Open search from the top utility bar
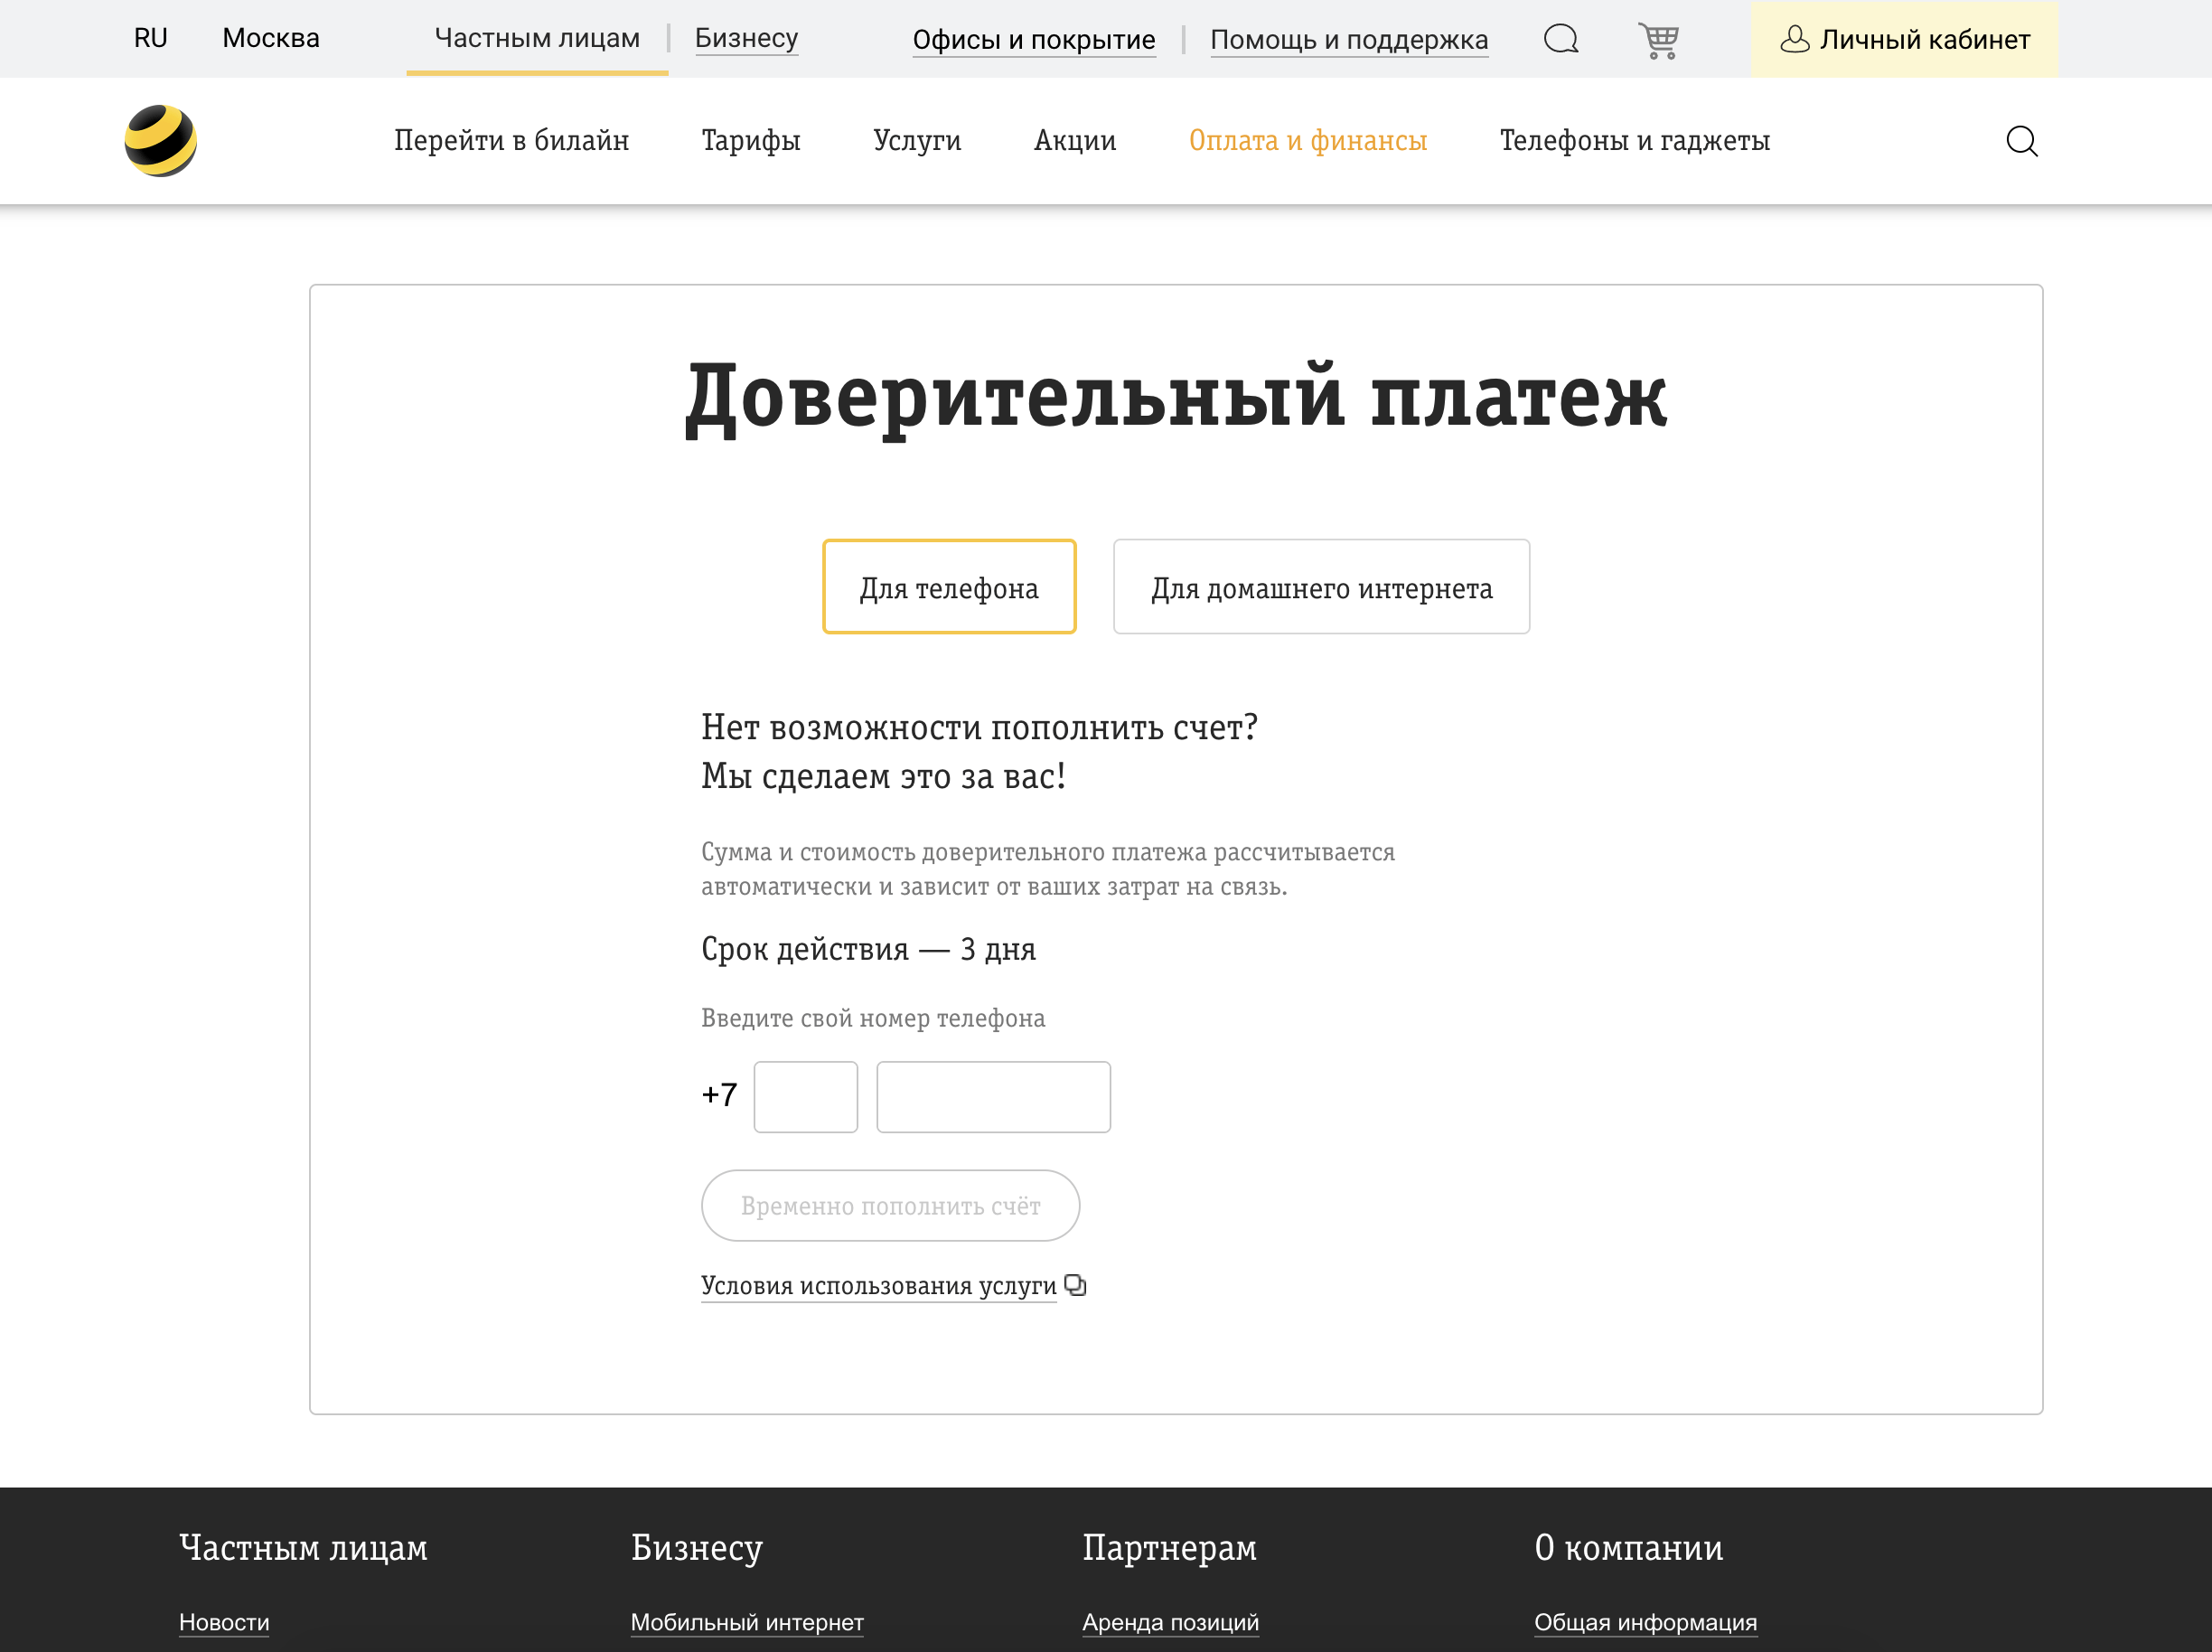The width and height of the screenshot is (2212, 1652). pos(1560,39)
